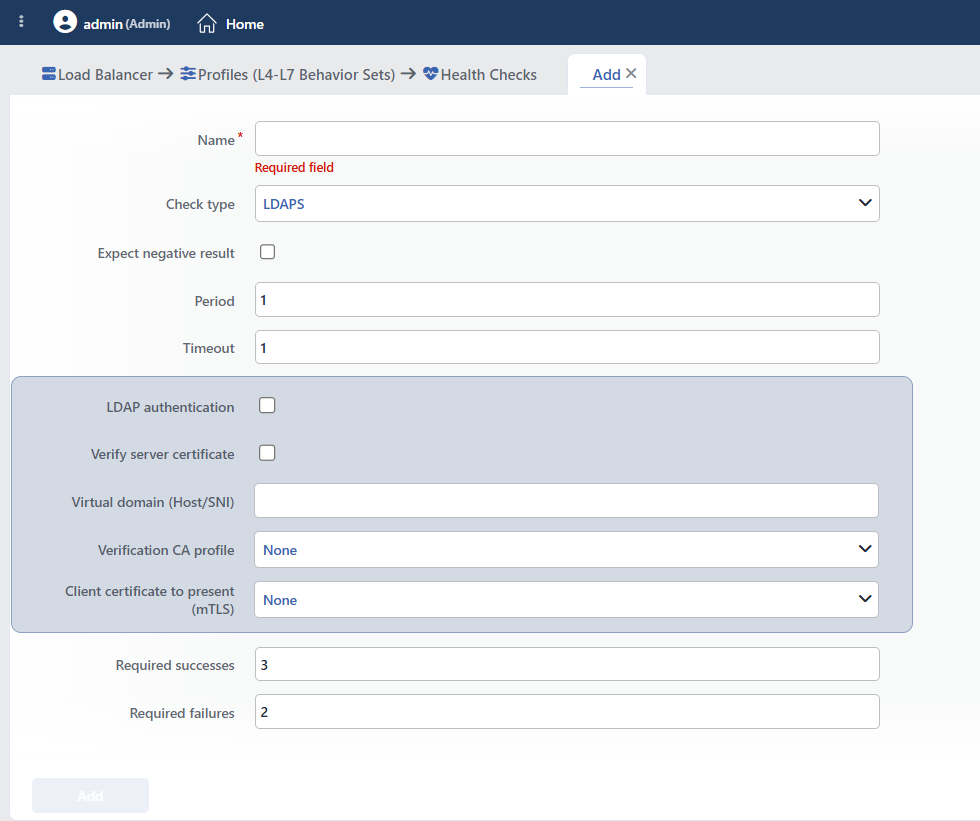
Task: Click the admin user avatar icon
Action: click(x=65, y=22)
